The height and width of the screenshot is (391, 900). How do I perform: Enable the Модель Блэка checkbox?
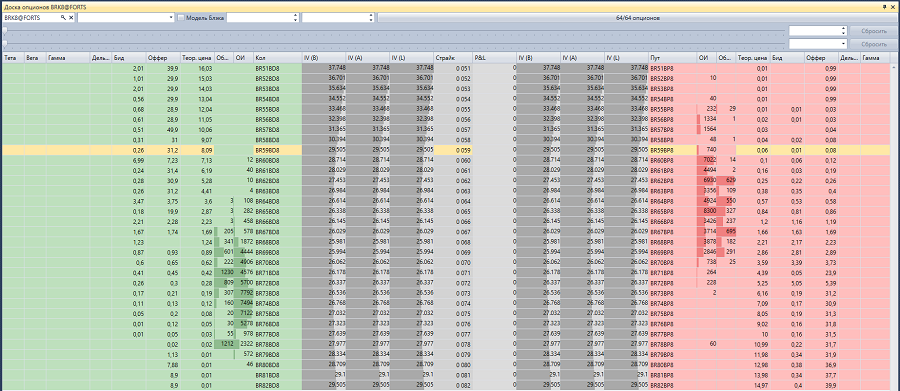pos(181,18)
